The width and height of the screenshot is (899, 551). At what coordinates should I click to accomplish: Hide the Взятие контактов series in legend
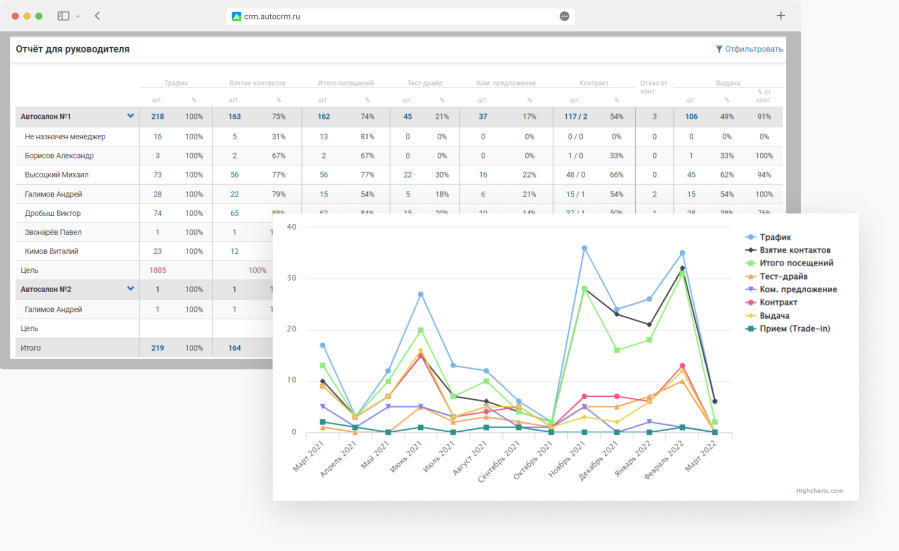(795, 250)
